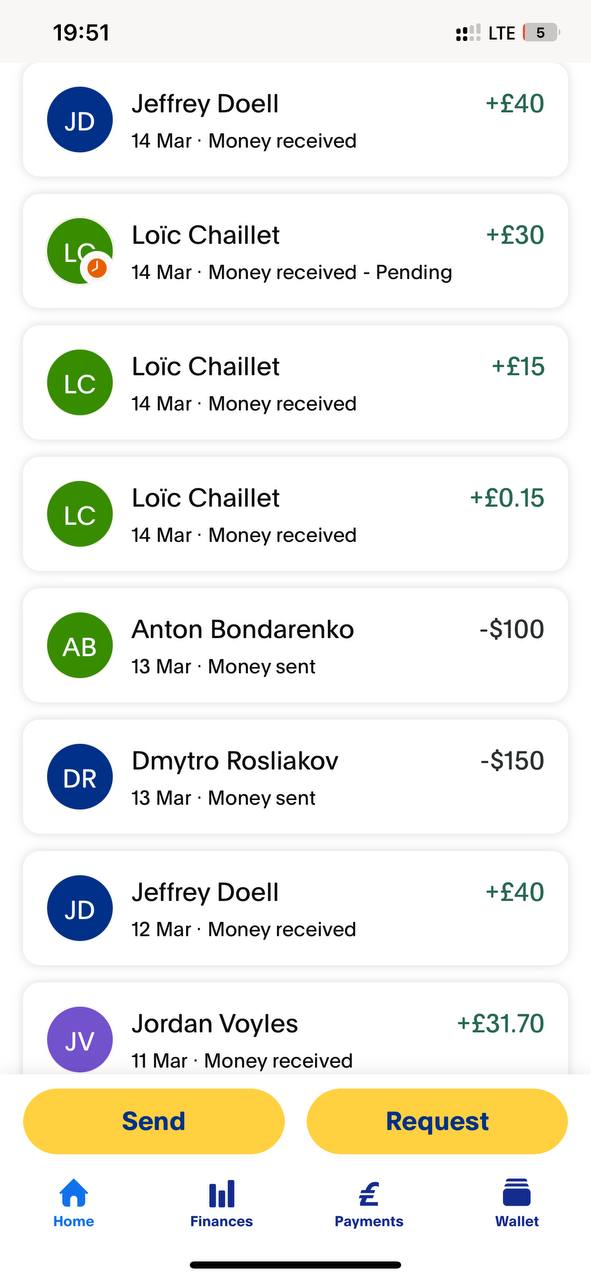Open Jeffrey Doell 12 Mar transaction
Screen dimensions: 591x1280
(295, 909)
